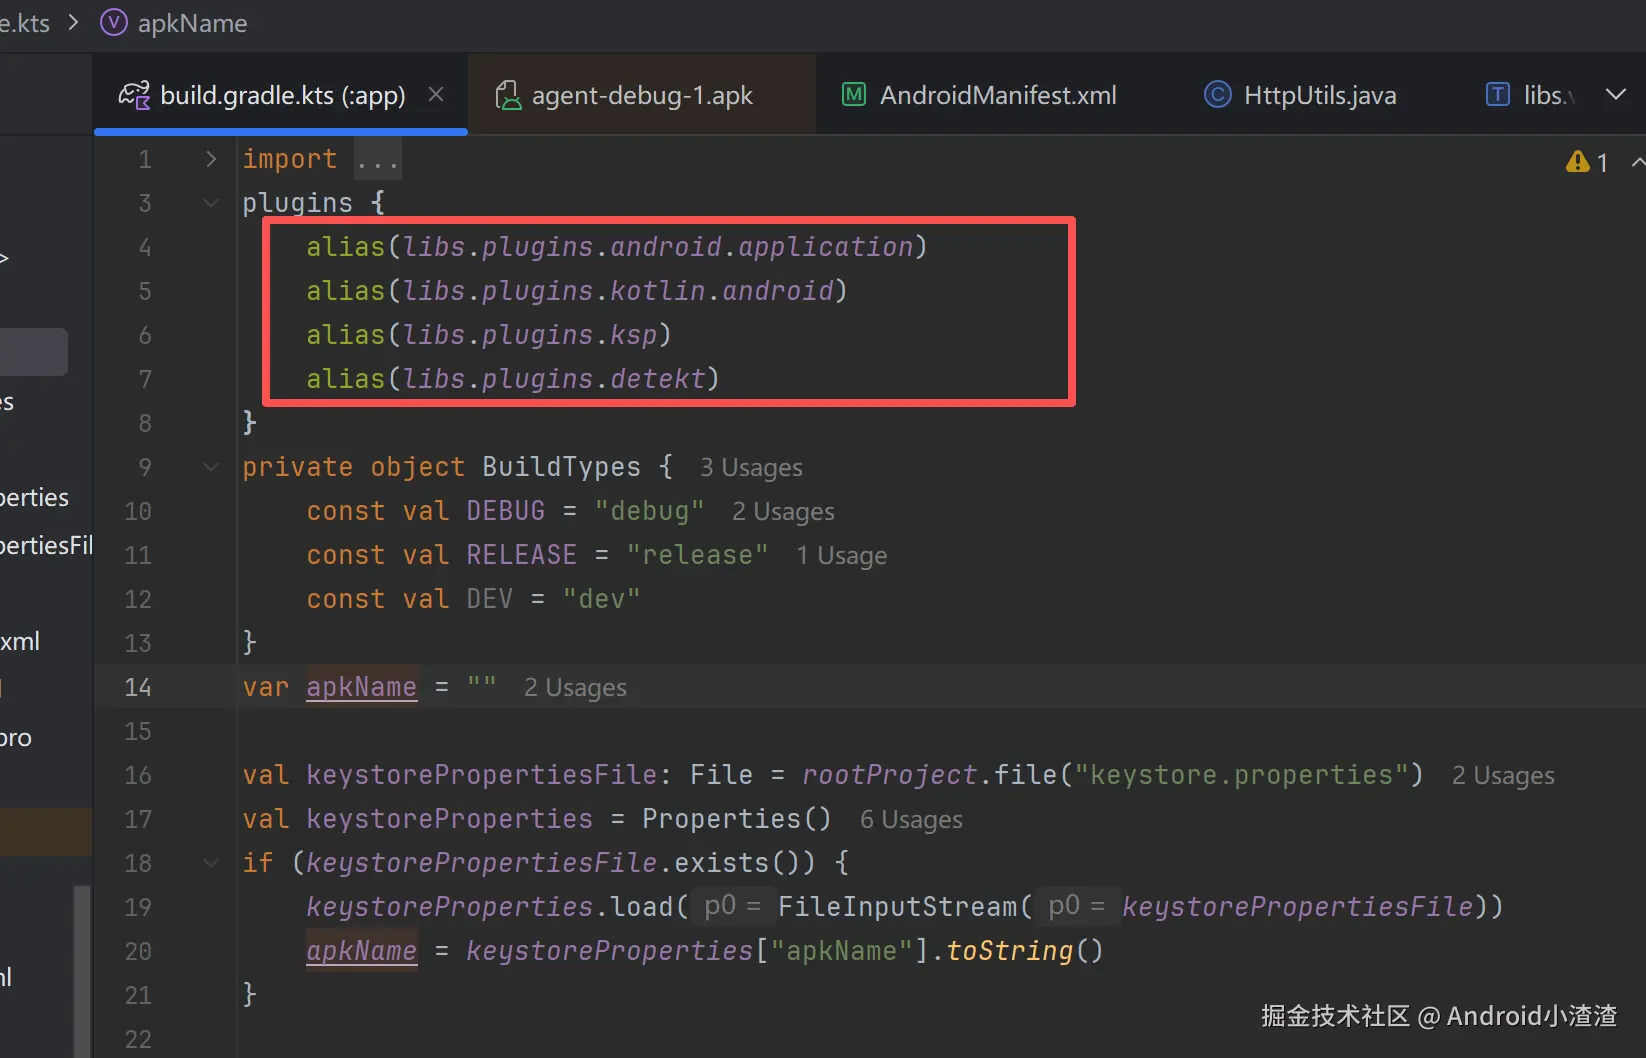Collapse the keystorePropertiesFile if block
Screen dimensions: 1646x1058
click(x=211, y=863)
